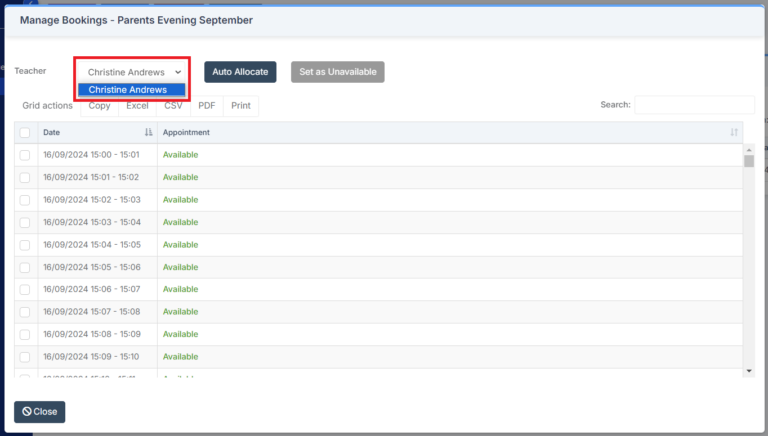This screenshot has width=768, height=436.
Task: Tick the select-all checkbox in the header
Action: point(25,133)
